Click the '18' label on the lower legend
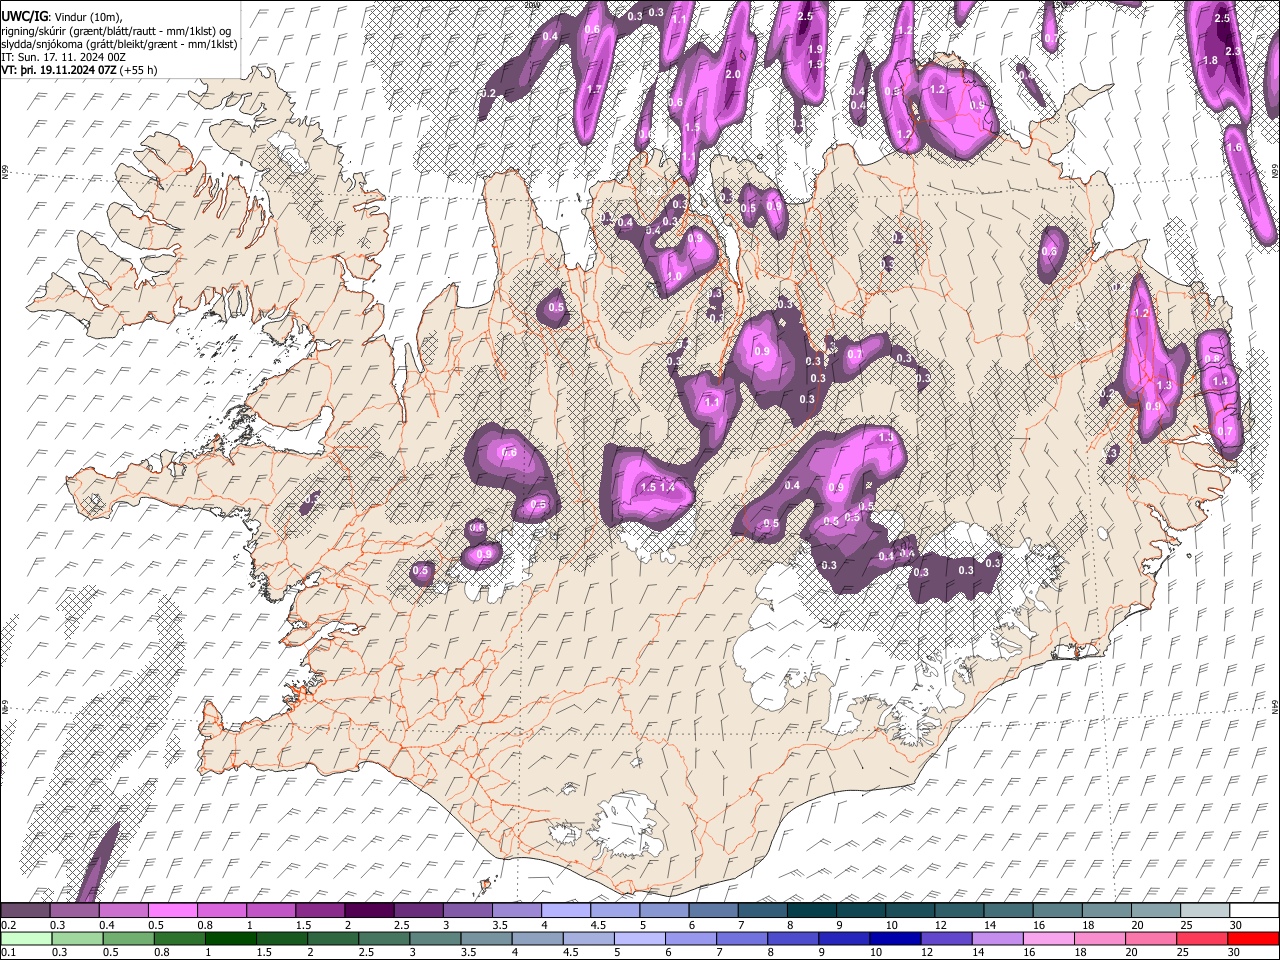1280x960 pixels. 1083,952
